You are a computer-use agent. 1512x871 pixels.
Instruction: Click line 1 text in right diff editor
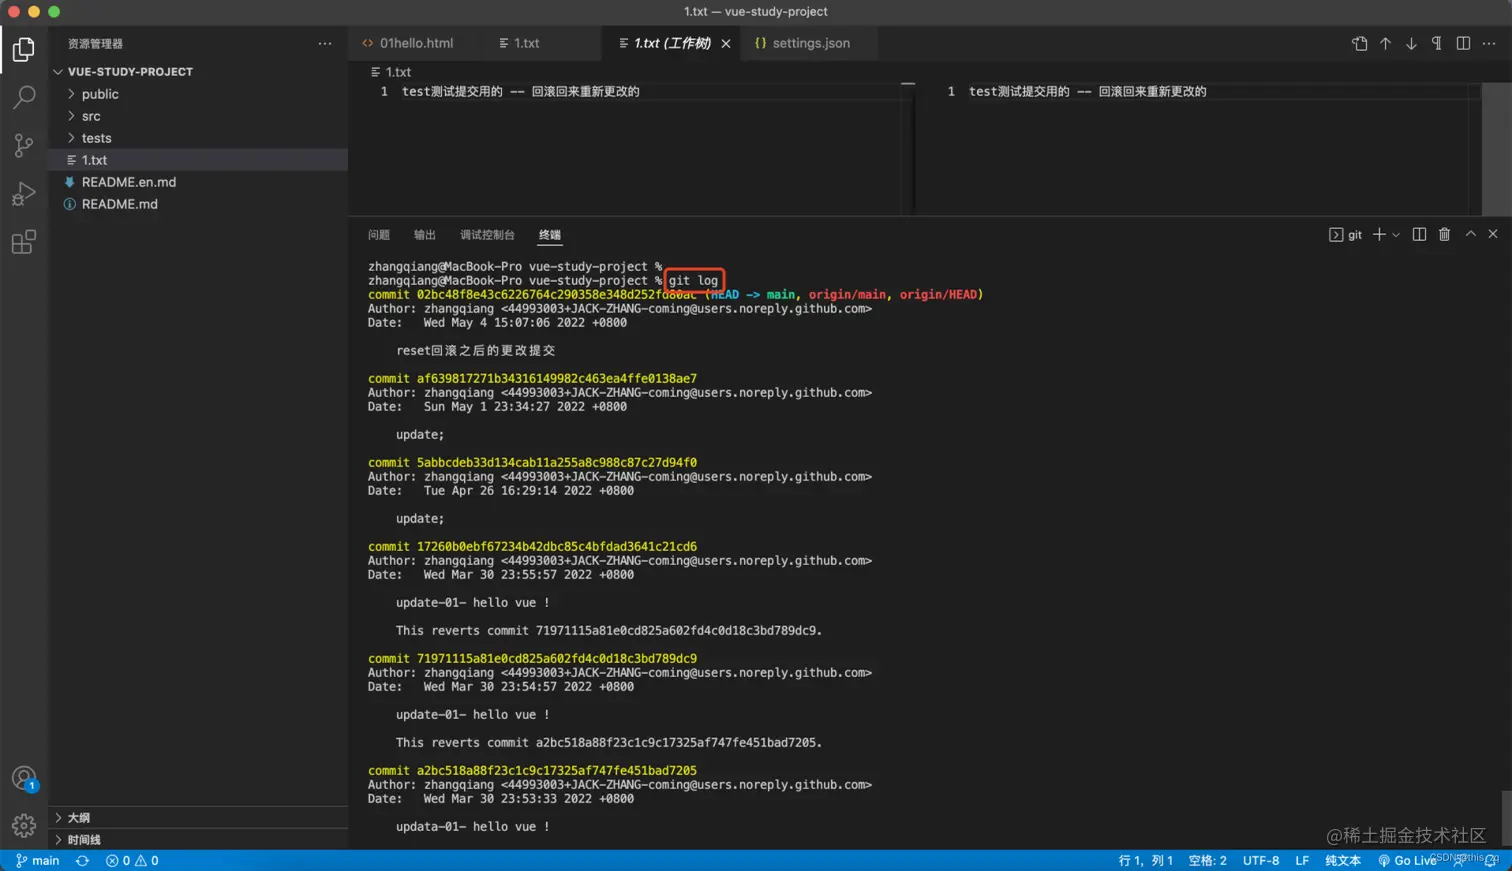pyautogui.click(x=1087, y=91)
